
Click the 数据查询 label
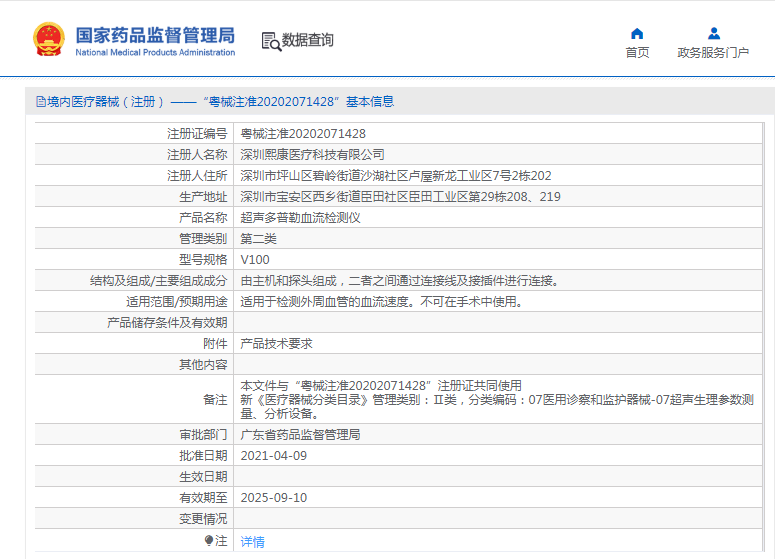coord(307,40)
